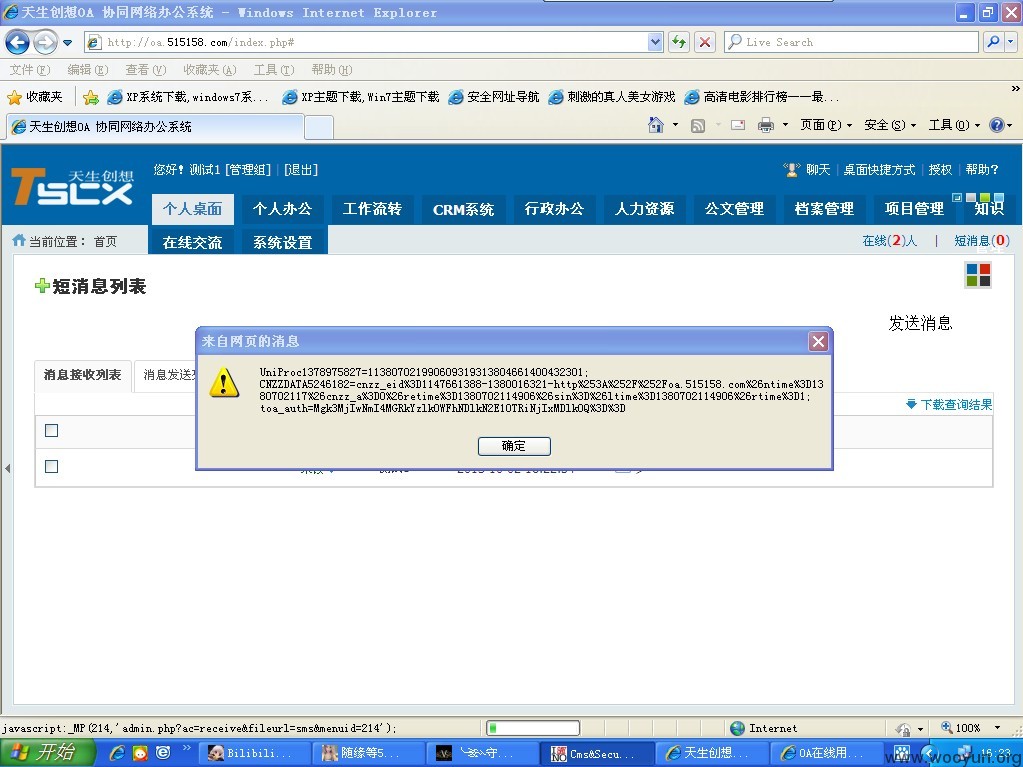Click the TSCX 天生创想 logo
Screen dimensions: 1023x767
point(72,187)
